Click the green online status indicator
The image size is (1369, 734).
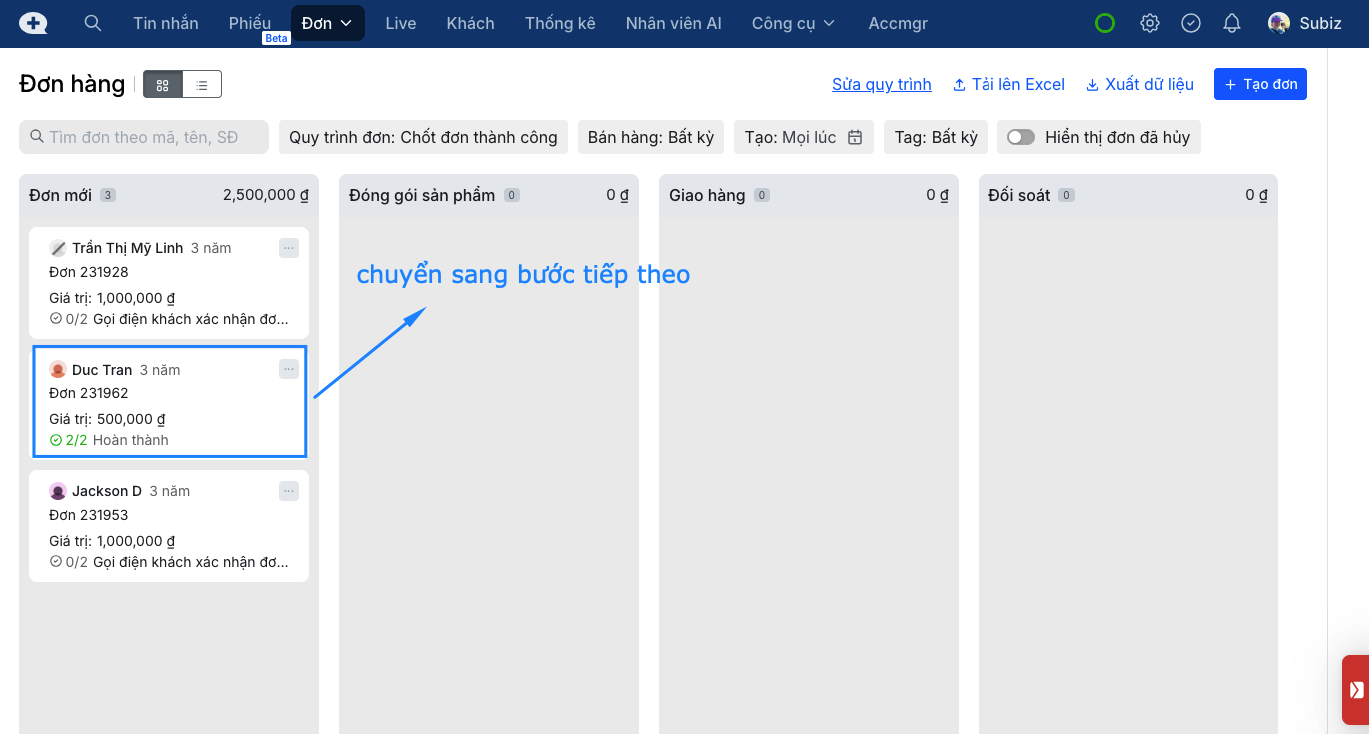1105,23
